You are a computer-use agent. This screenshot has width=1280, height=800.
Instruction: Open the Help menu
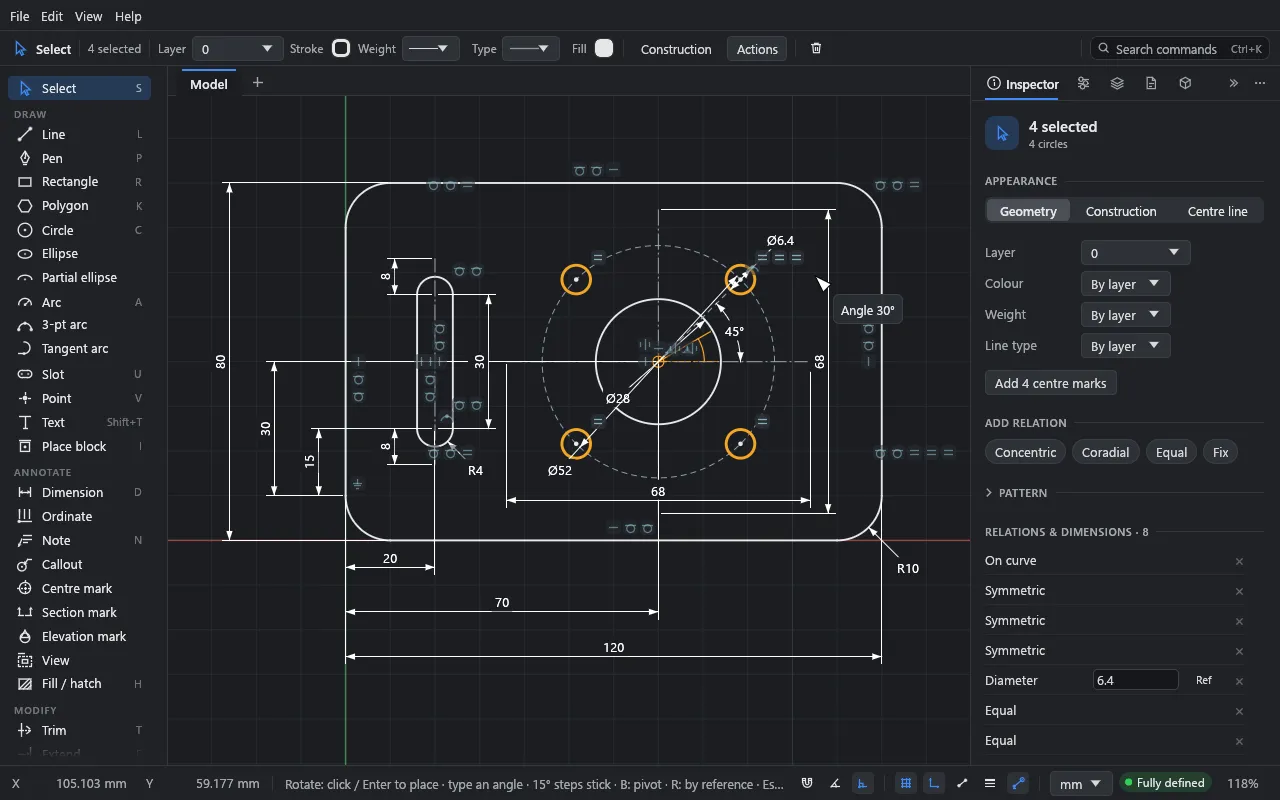pos(128,16)
